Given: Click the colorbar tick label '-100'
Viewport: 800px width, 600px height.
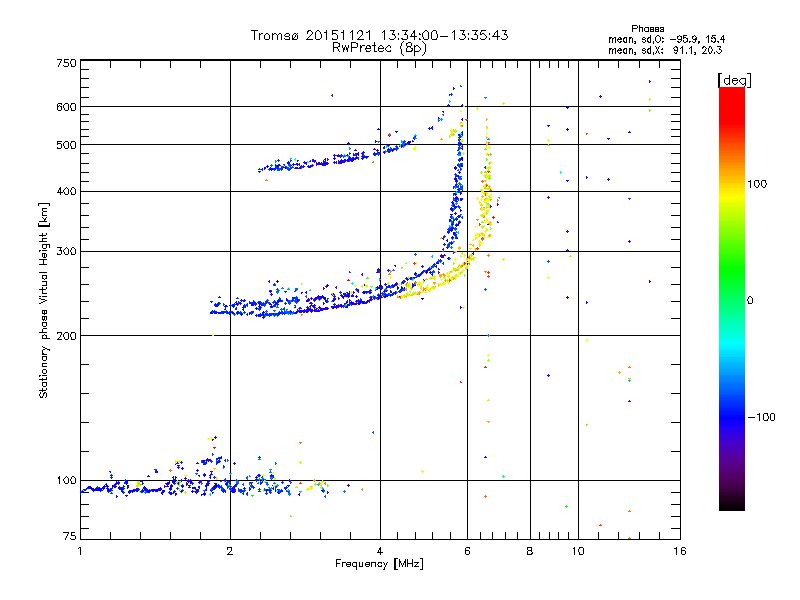Looking at the screenshot, I should pos(761,417).
